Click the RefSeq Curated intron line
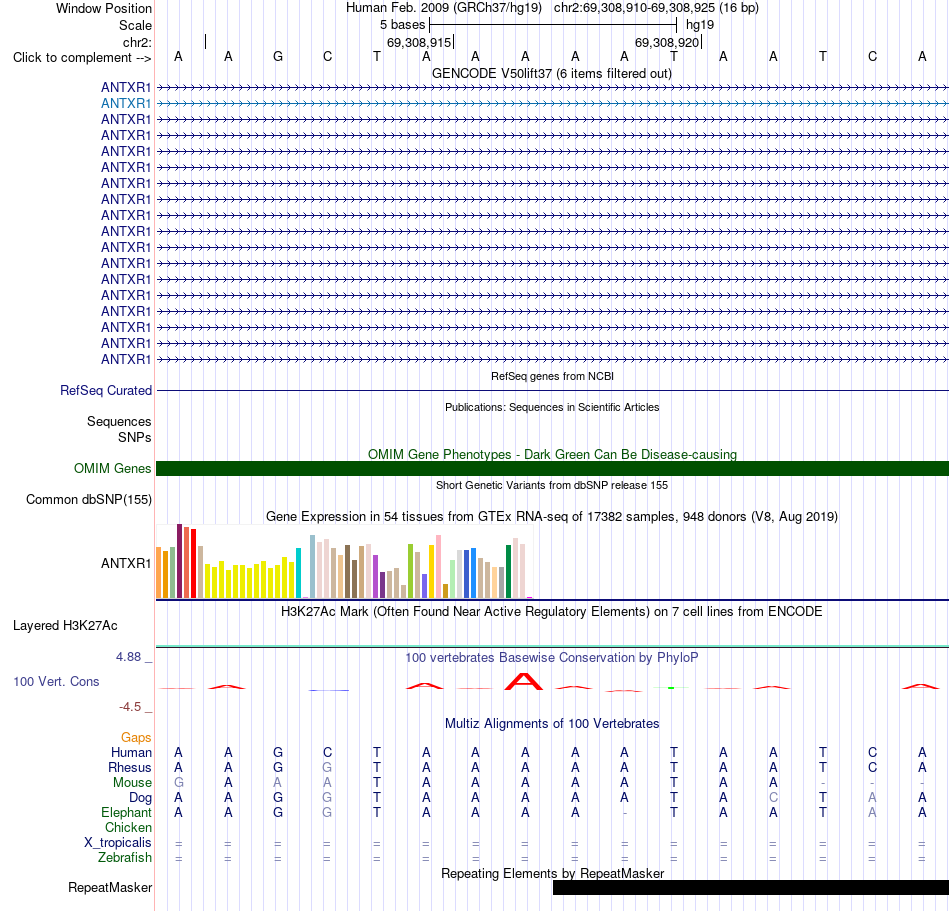This screenshot has height=911, width=950. (x=553, y=391)
